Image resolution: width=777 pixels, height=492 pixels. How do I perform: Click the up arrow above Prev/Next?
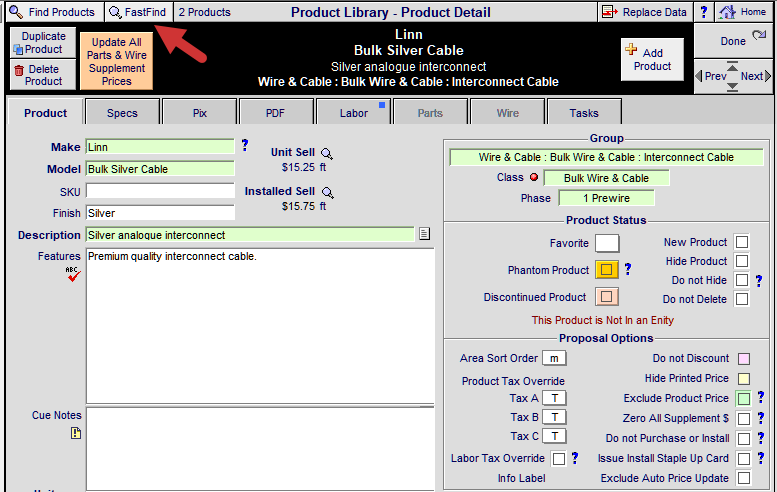[732, 65]
